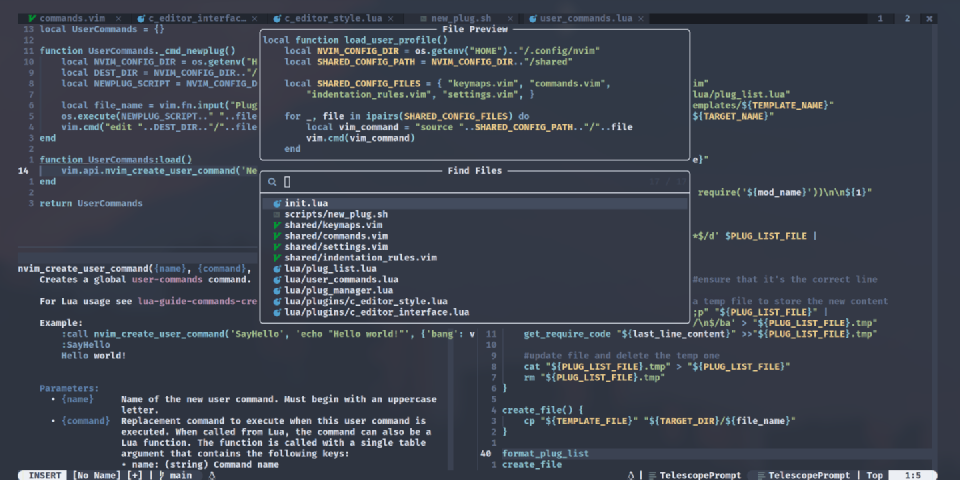Click the 17 / 17 results counter
This screenshot has width=960, height=480.
tap(668, 182)
